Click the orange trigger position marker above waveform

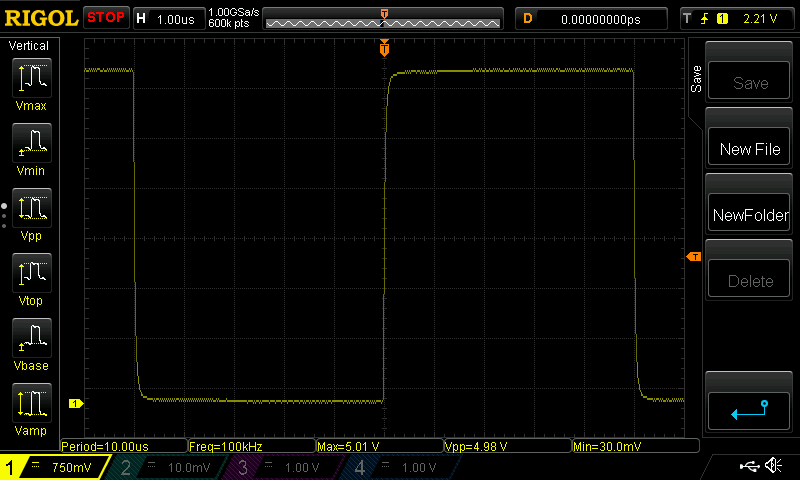click(384, 47)
